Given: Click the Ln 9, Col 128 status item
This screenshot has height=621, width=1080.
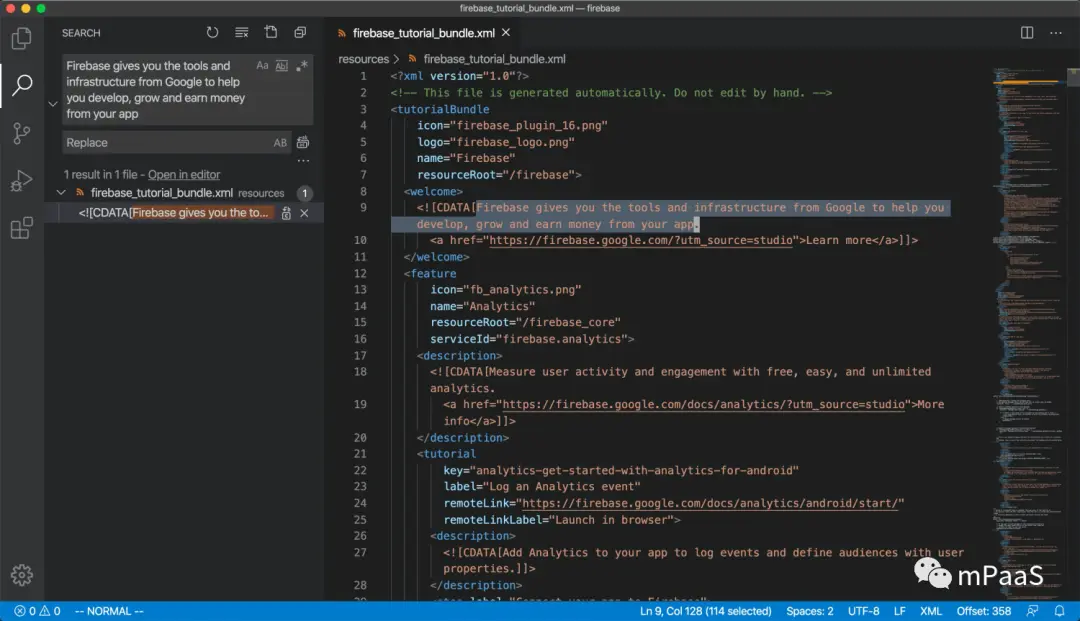Looking at the screenshot, I should coord(705,611).
